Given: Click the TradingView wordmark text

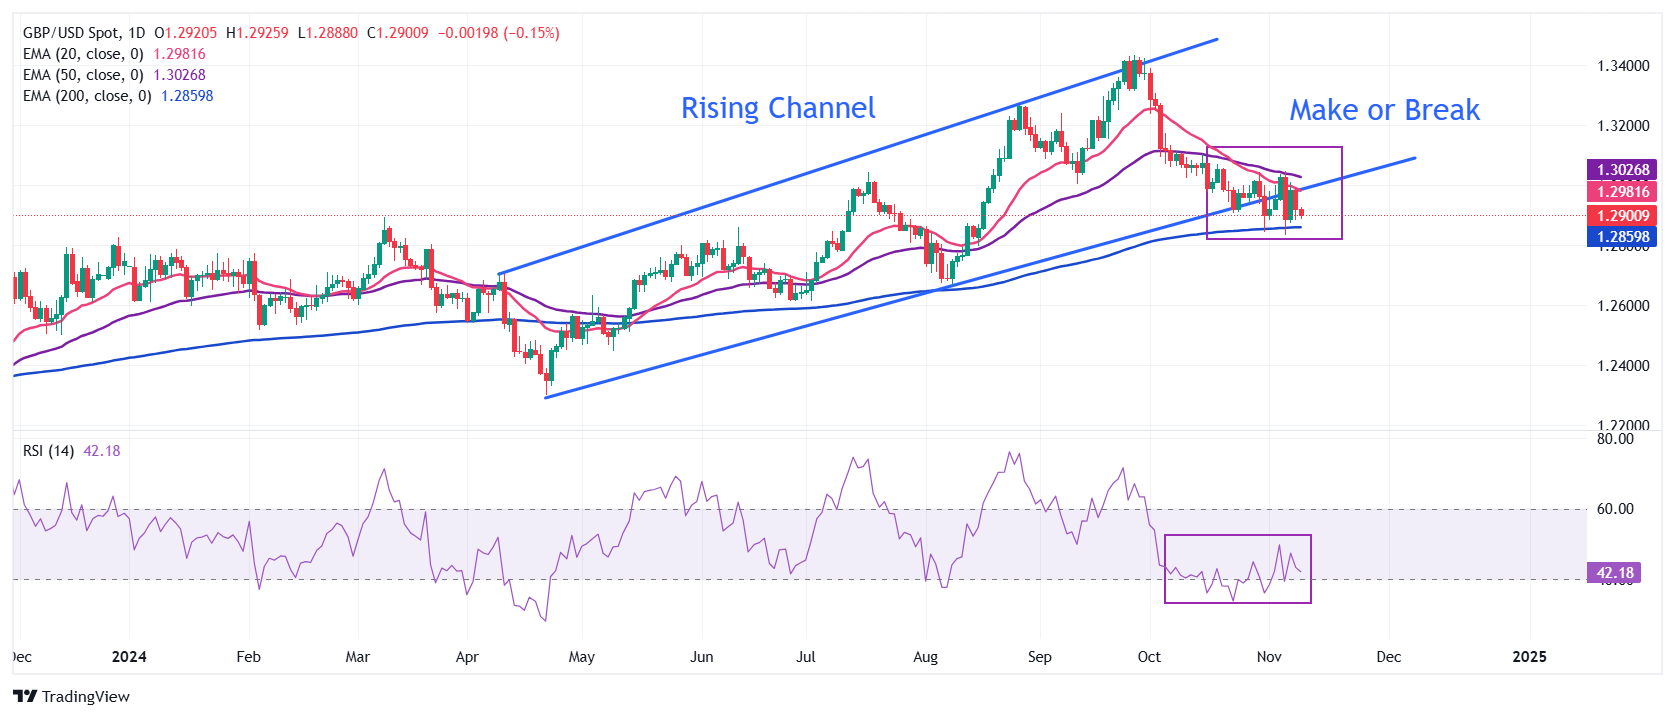Looking at the screenshot, I should click(86, 697).
